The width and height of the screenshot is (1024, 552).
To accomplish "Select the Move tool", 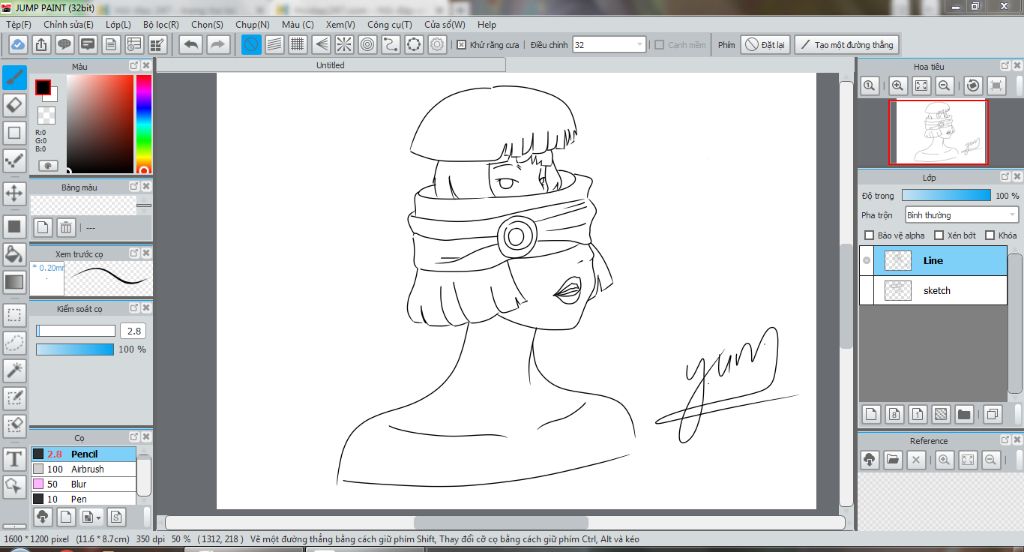I will point(14,193).
